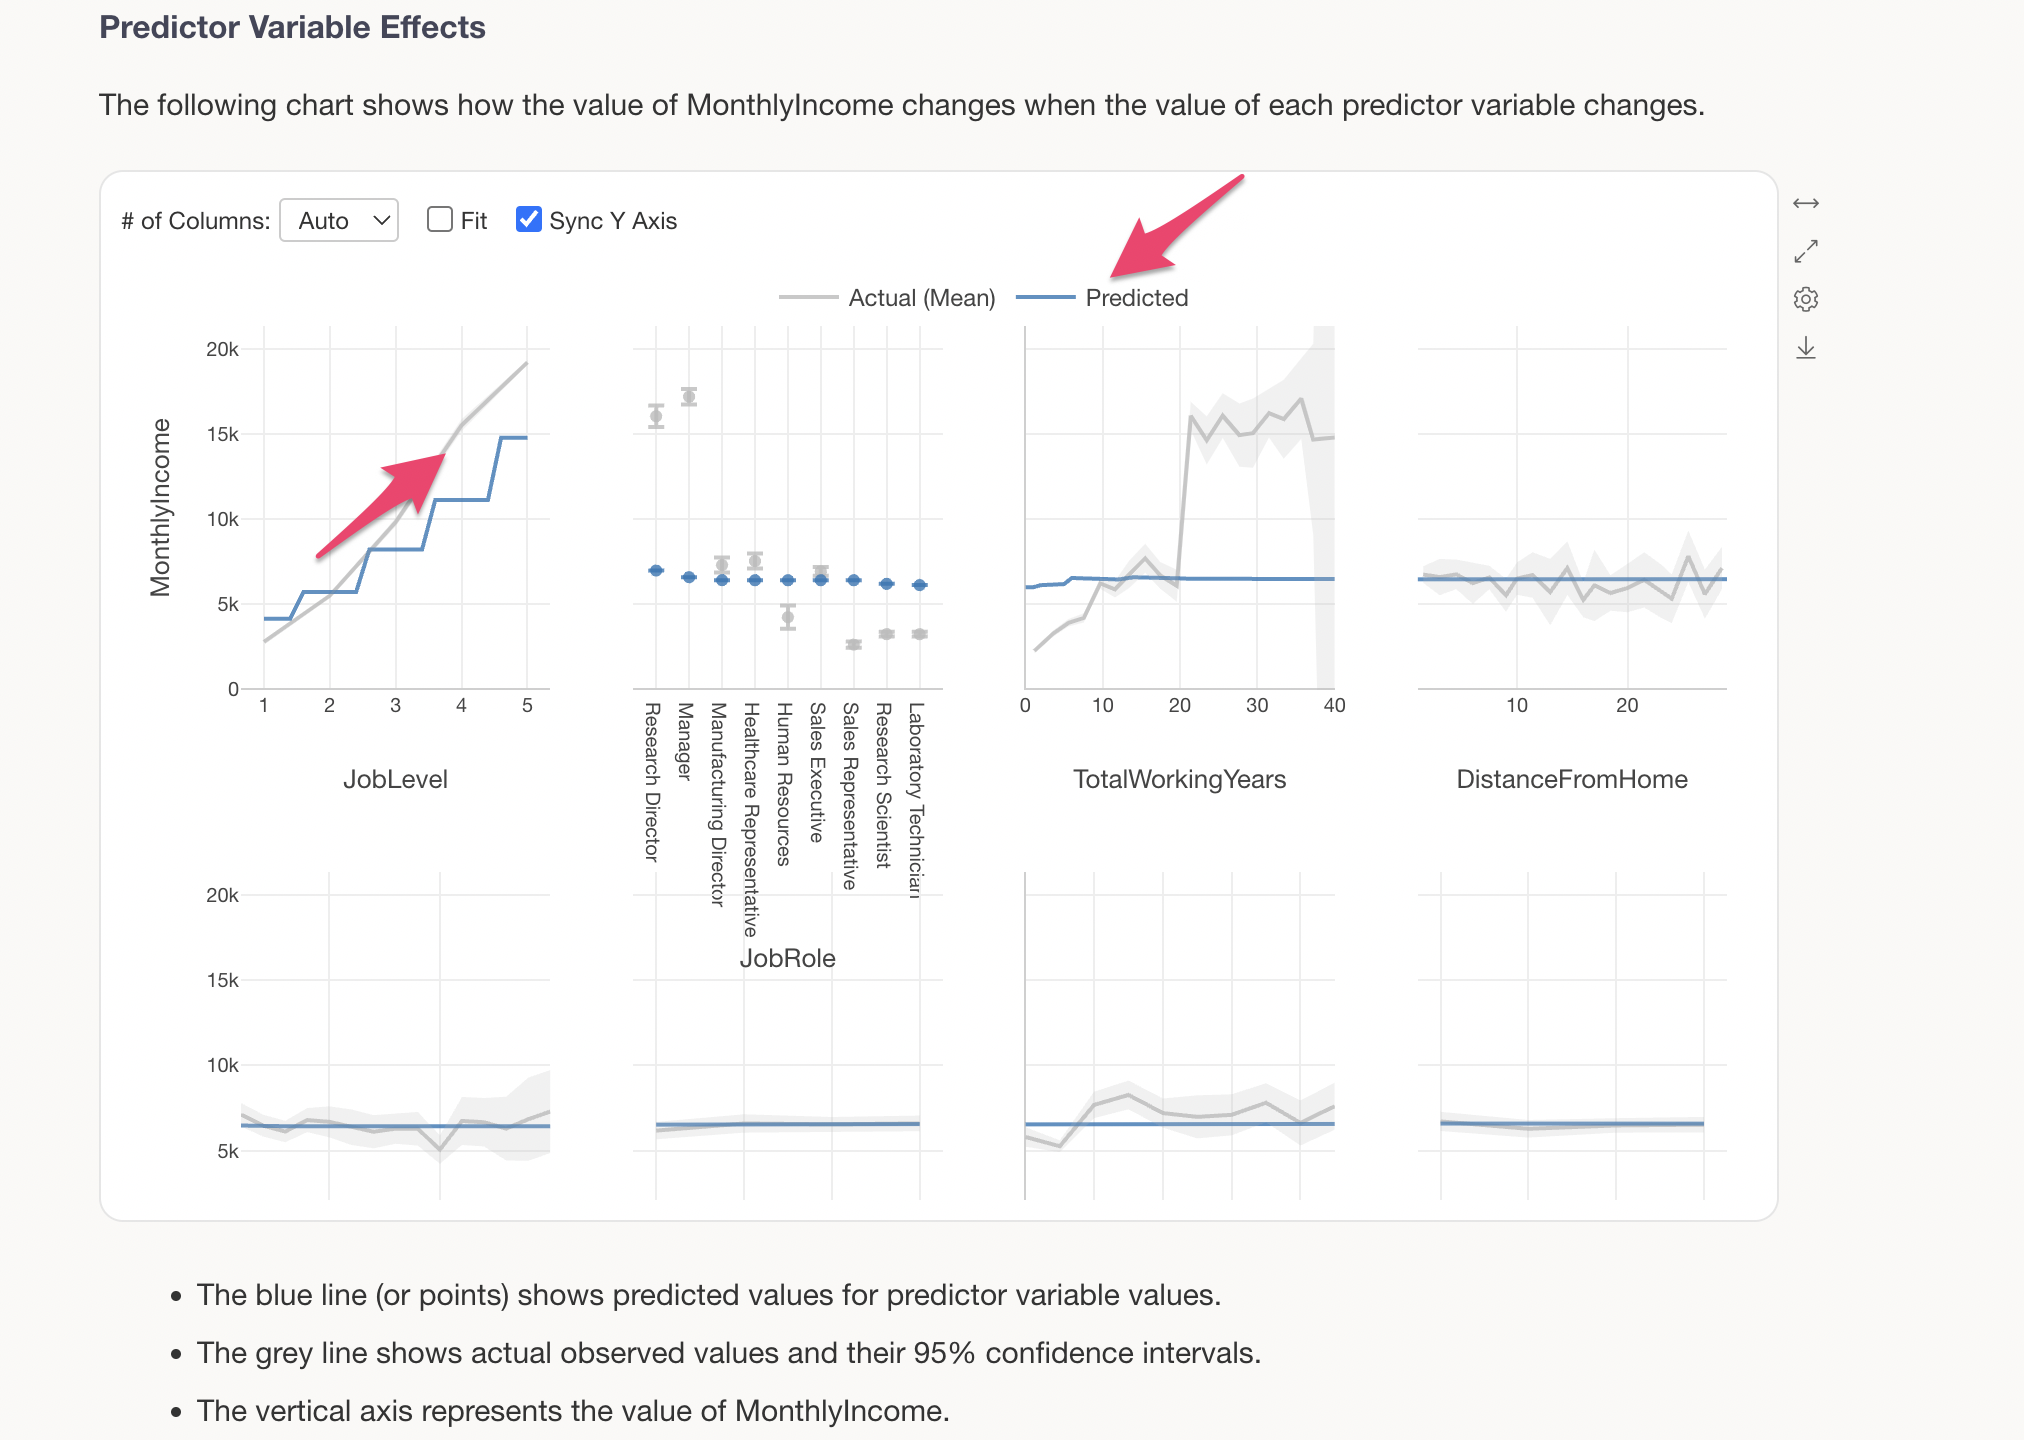Click the DistanceFromHome chart label

(1572, 779)
